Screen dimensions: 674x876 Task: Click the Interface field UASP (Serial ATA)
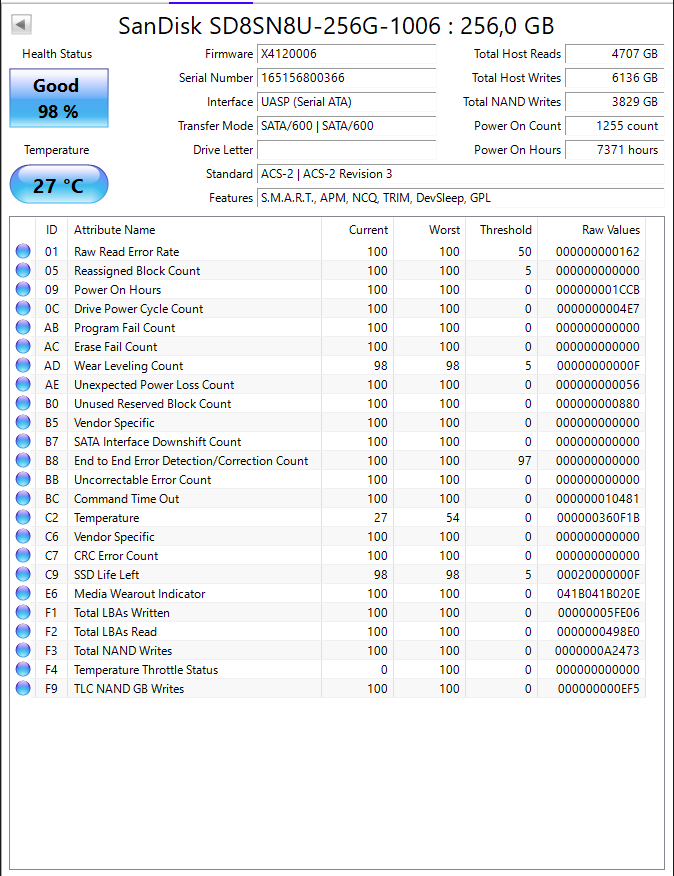(347, 102)
